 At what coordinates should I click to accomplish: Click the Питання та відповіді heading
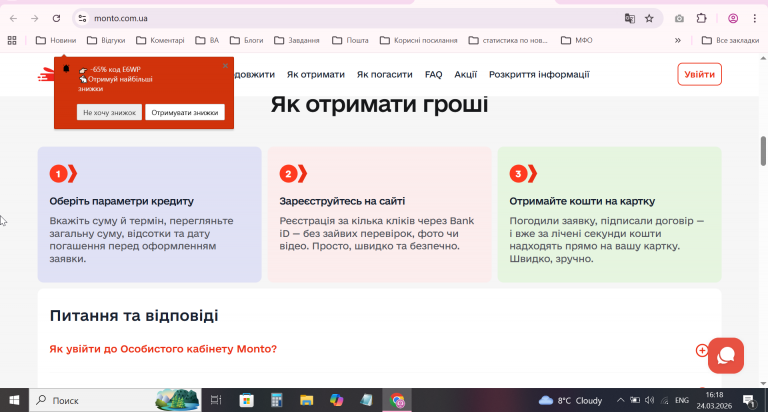point(134,315)
